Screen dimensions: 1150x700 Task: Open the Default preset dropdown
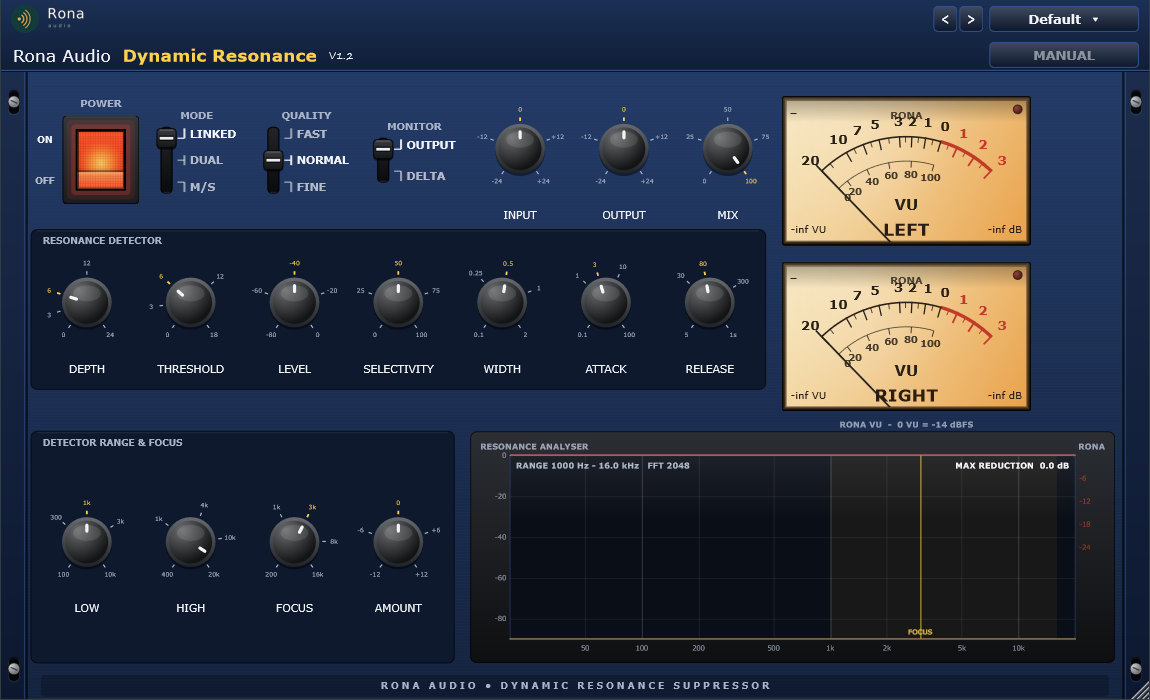click(x=1063, y=20)
